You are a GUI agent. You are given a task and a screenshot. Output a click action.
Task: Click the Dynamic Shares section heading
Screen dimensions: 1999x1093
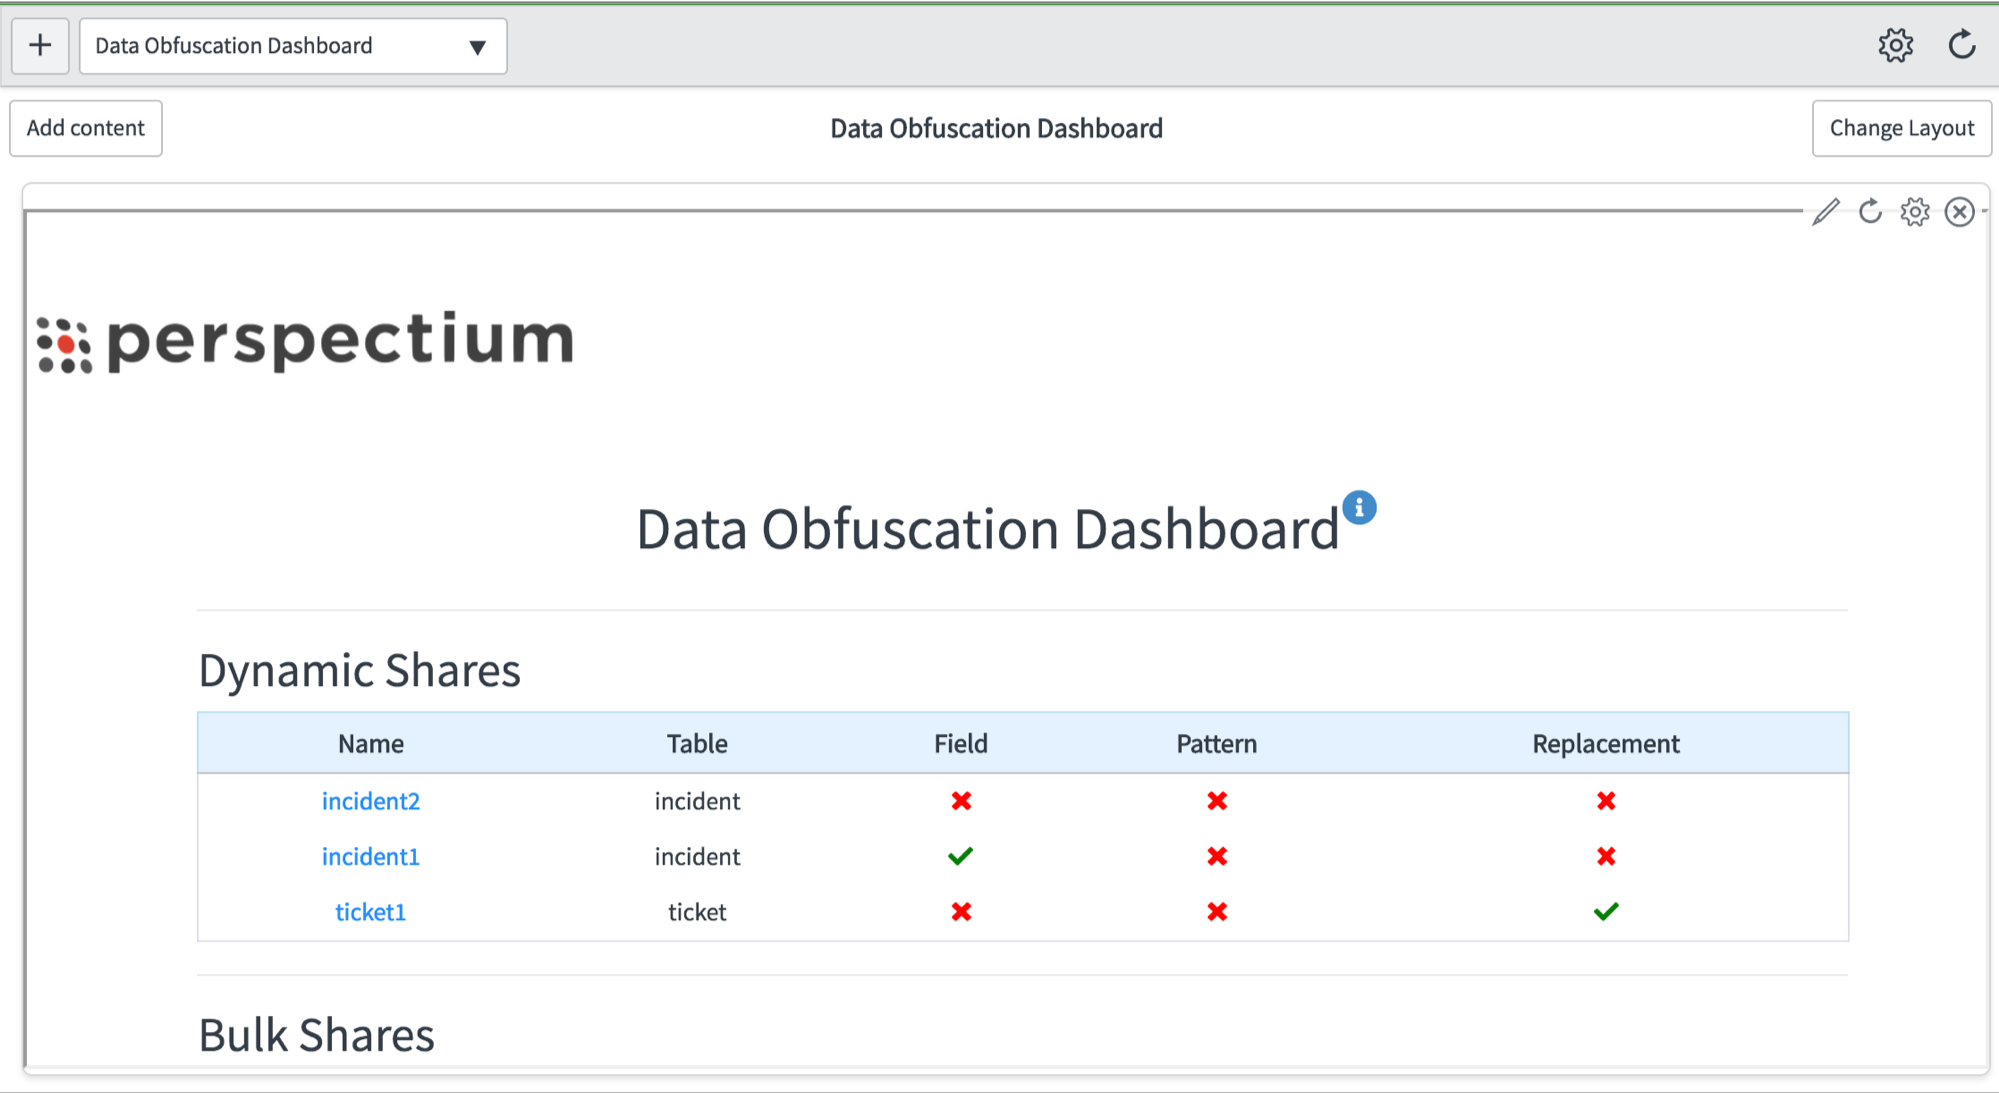(x=359, y=670)
